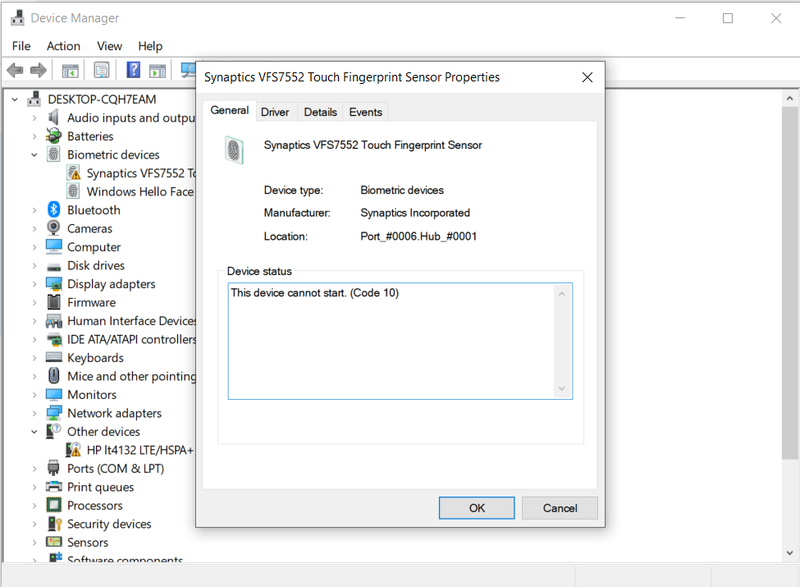Click inside the Device status text box
The width and height of the screenshot is (800, 587).
point(400,341)
